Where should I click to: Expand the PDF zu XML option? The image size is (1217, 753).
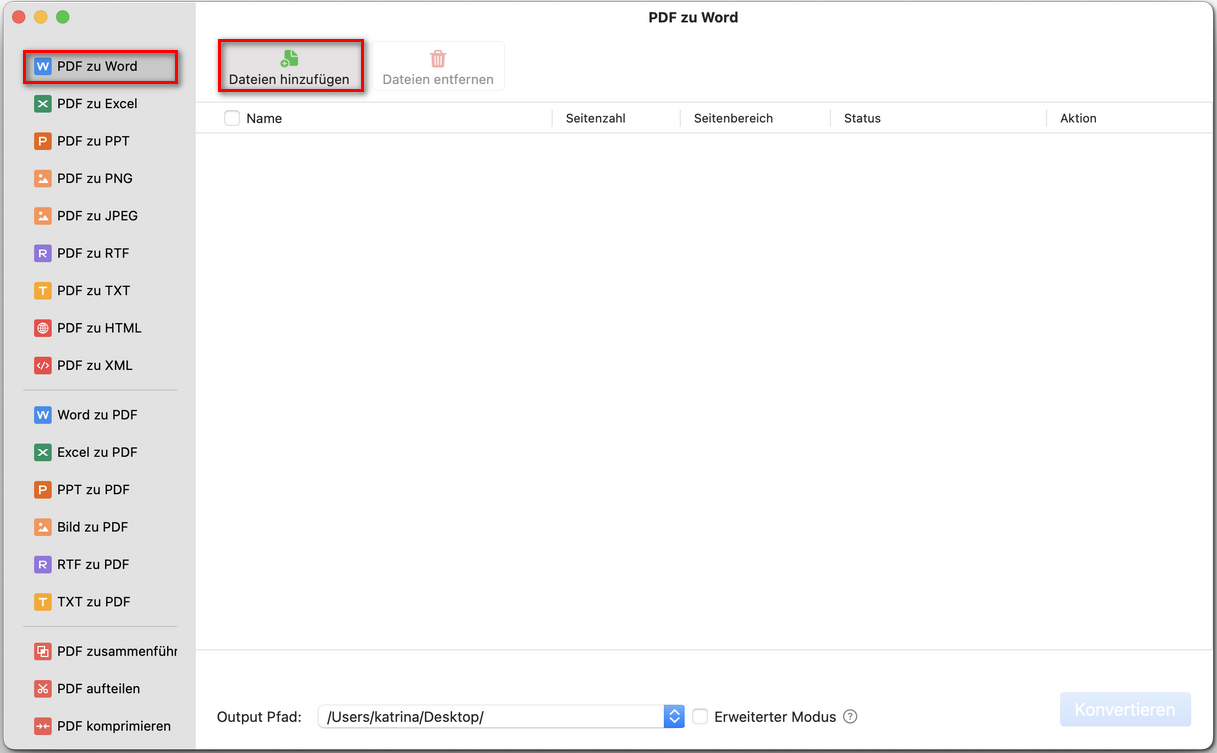pos(92,365)
